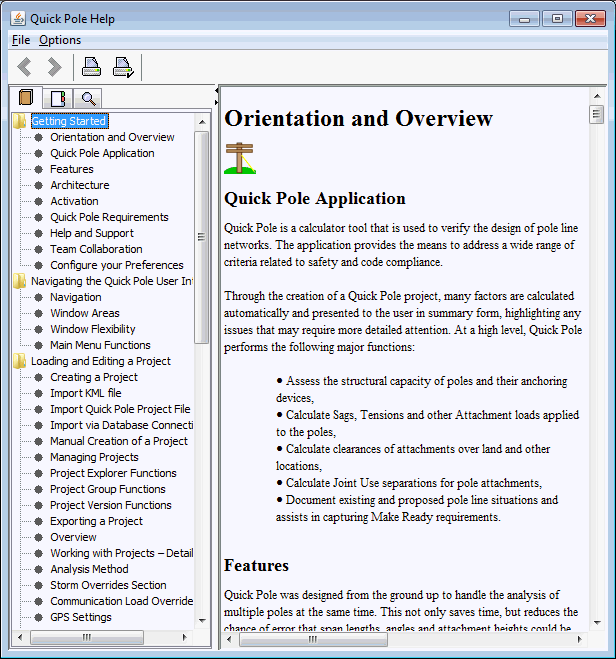
Task: Open the Features topic in tree
Action: coord(72,169)
